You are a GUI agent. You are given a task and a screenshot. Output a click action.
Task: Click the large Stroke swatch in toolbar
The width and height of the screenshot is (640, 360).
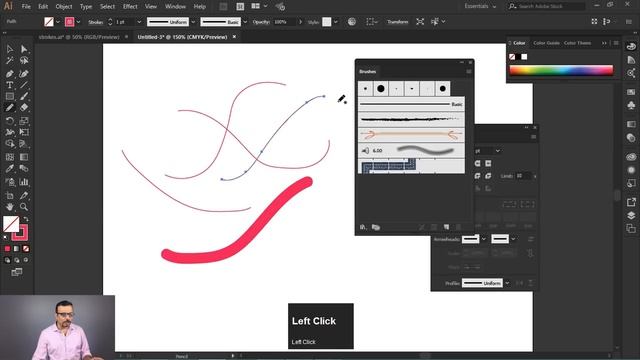coord(20,233)
